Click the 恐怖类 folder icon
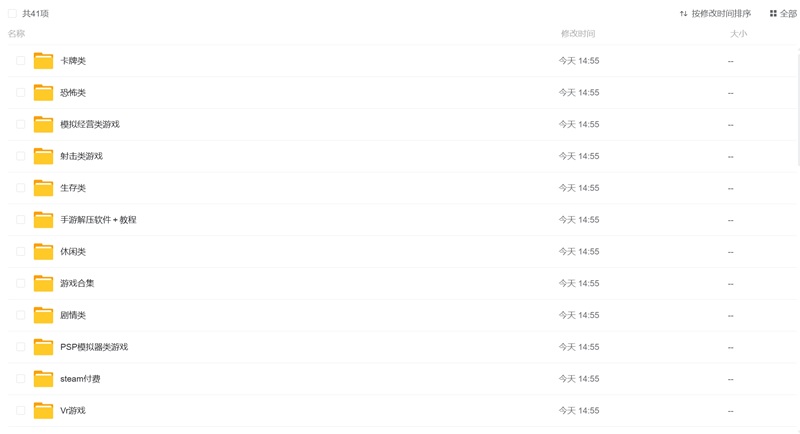 coord(43,93)
